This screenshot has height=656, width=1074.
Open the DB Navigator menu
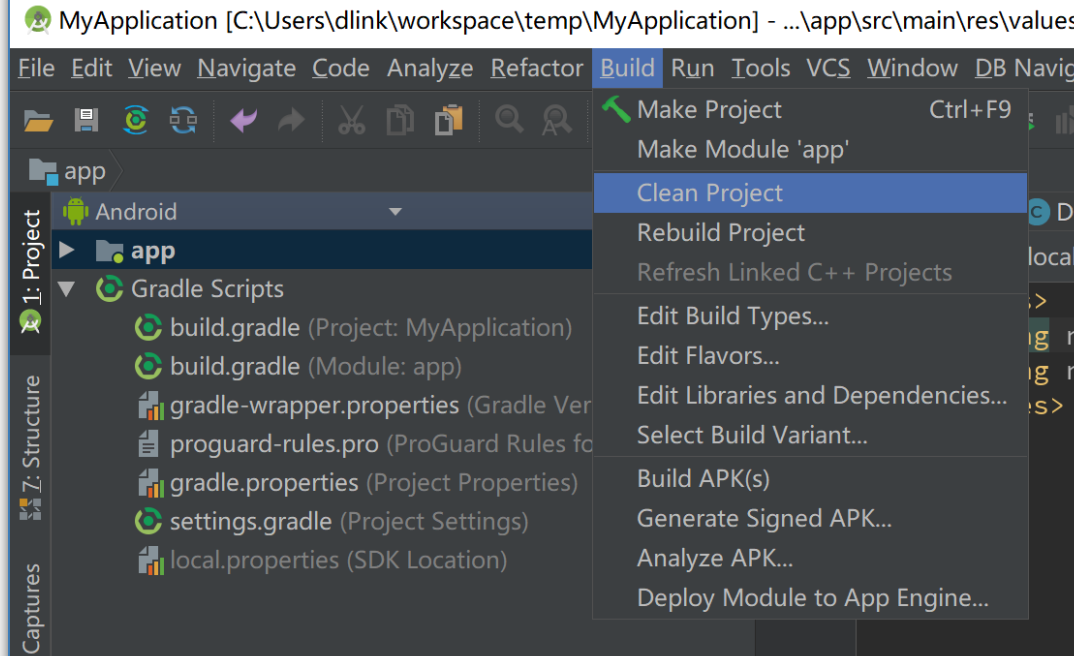click(x=1023, y=68)
